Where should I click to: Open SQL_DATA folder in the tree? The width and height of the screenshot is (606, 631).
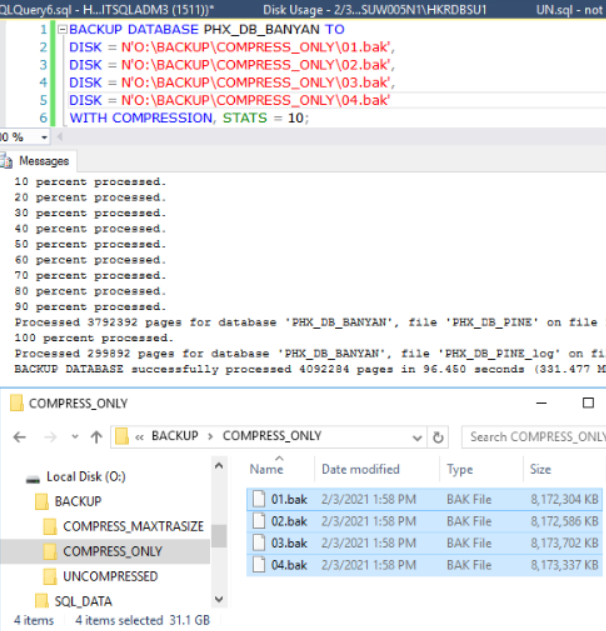[83, 601]
